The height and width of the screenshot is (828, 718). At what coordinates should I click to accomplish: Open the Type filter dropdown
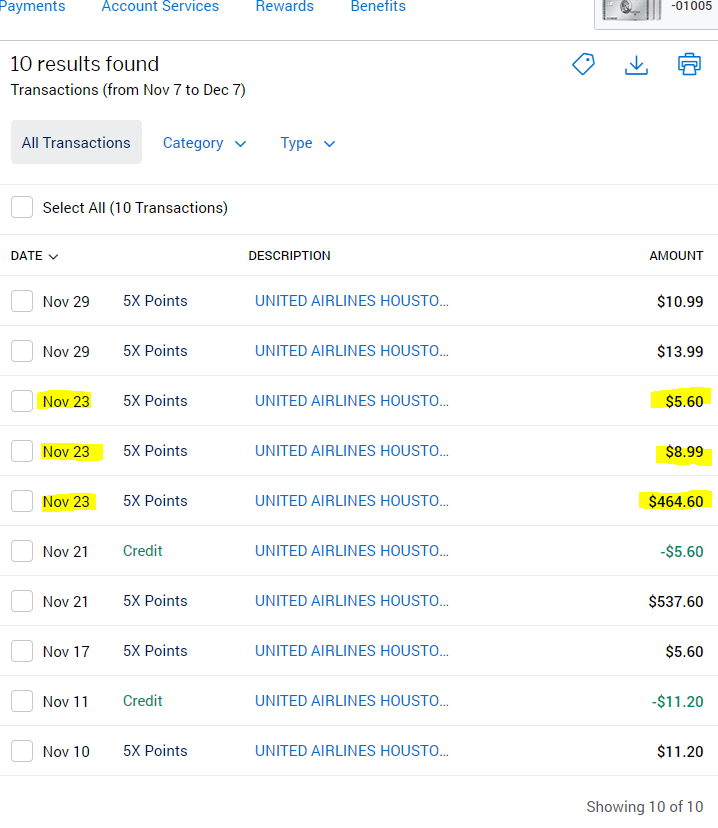[307, 143]
